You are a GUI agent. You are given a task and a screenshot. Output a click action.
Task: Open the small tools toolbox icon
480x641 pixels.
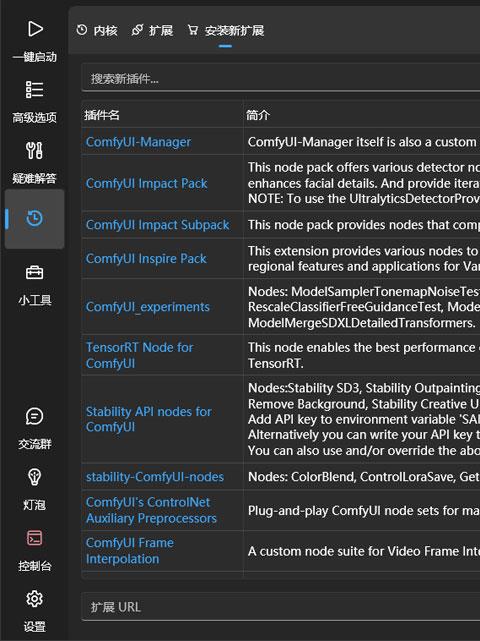[x=34, y=272]
